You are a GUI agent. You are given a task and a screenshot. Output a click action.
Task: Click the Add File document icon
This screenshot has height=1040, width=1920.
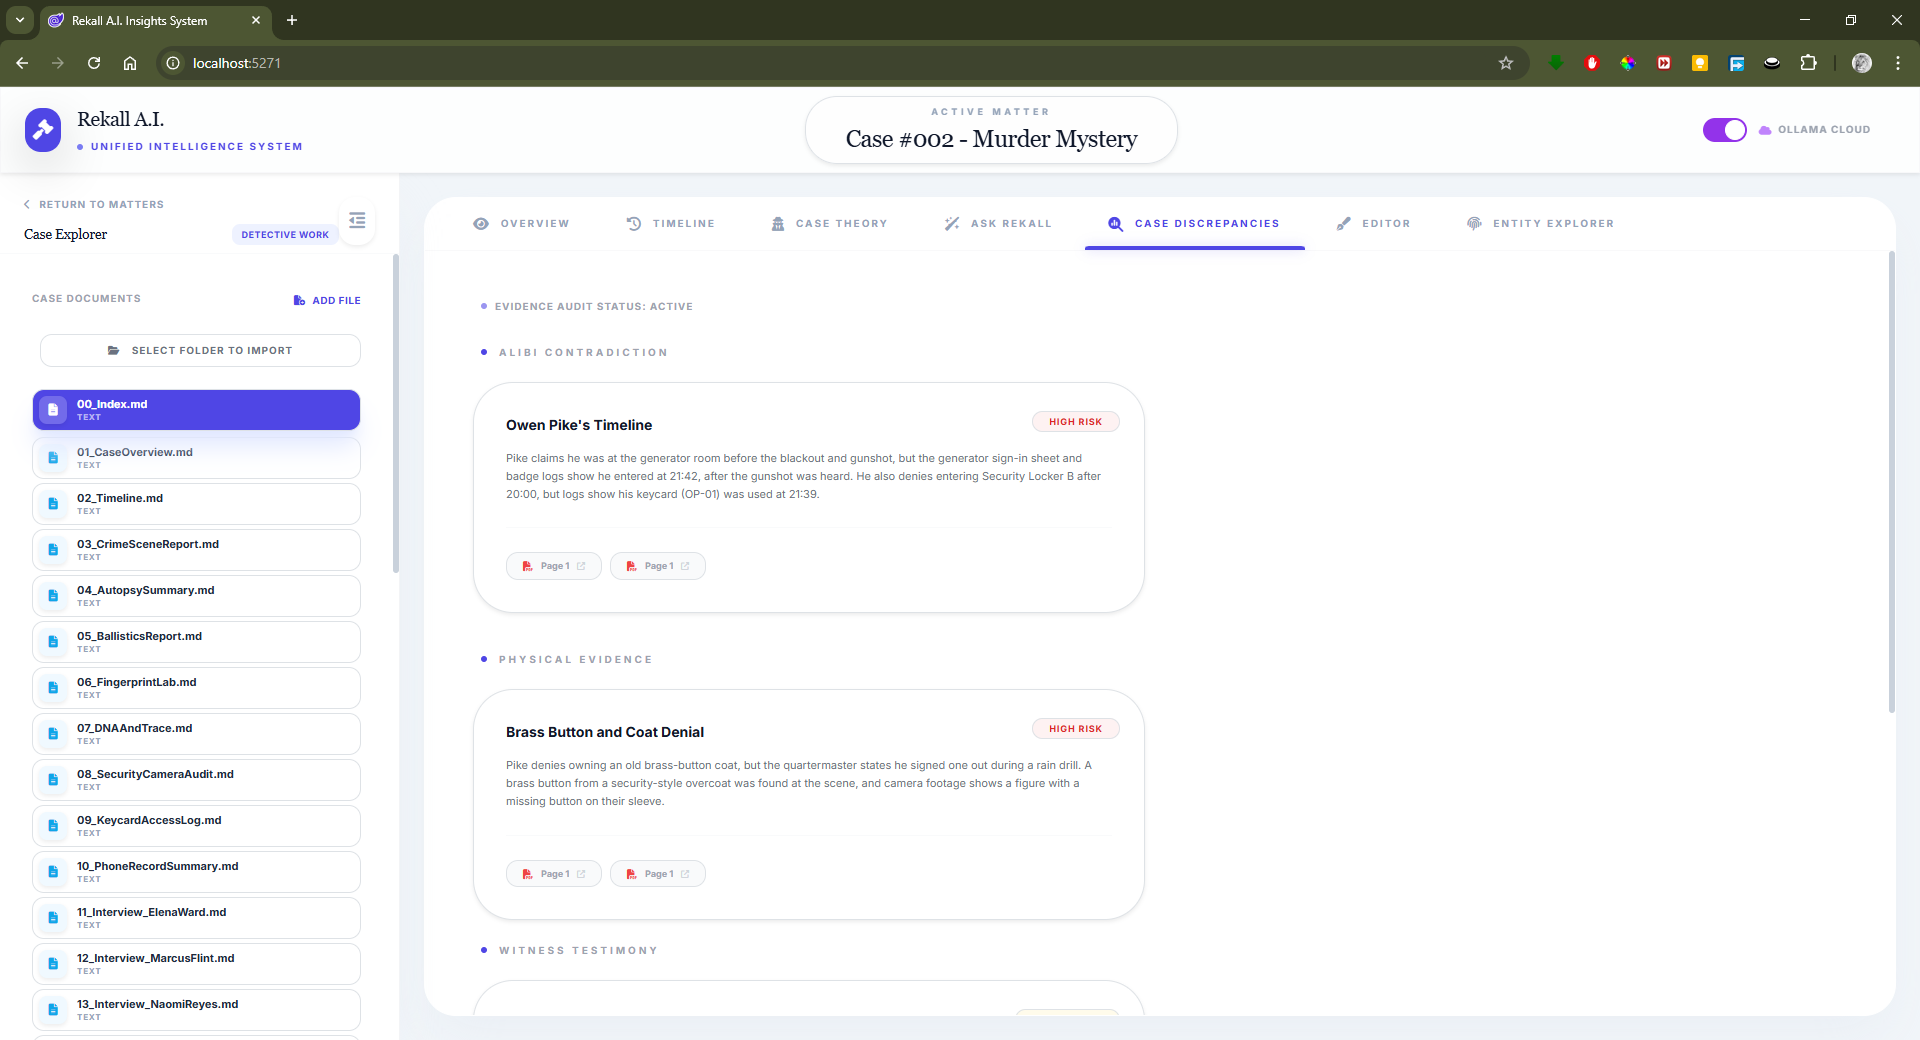299,300
